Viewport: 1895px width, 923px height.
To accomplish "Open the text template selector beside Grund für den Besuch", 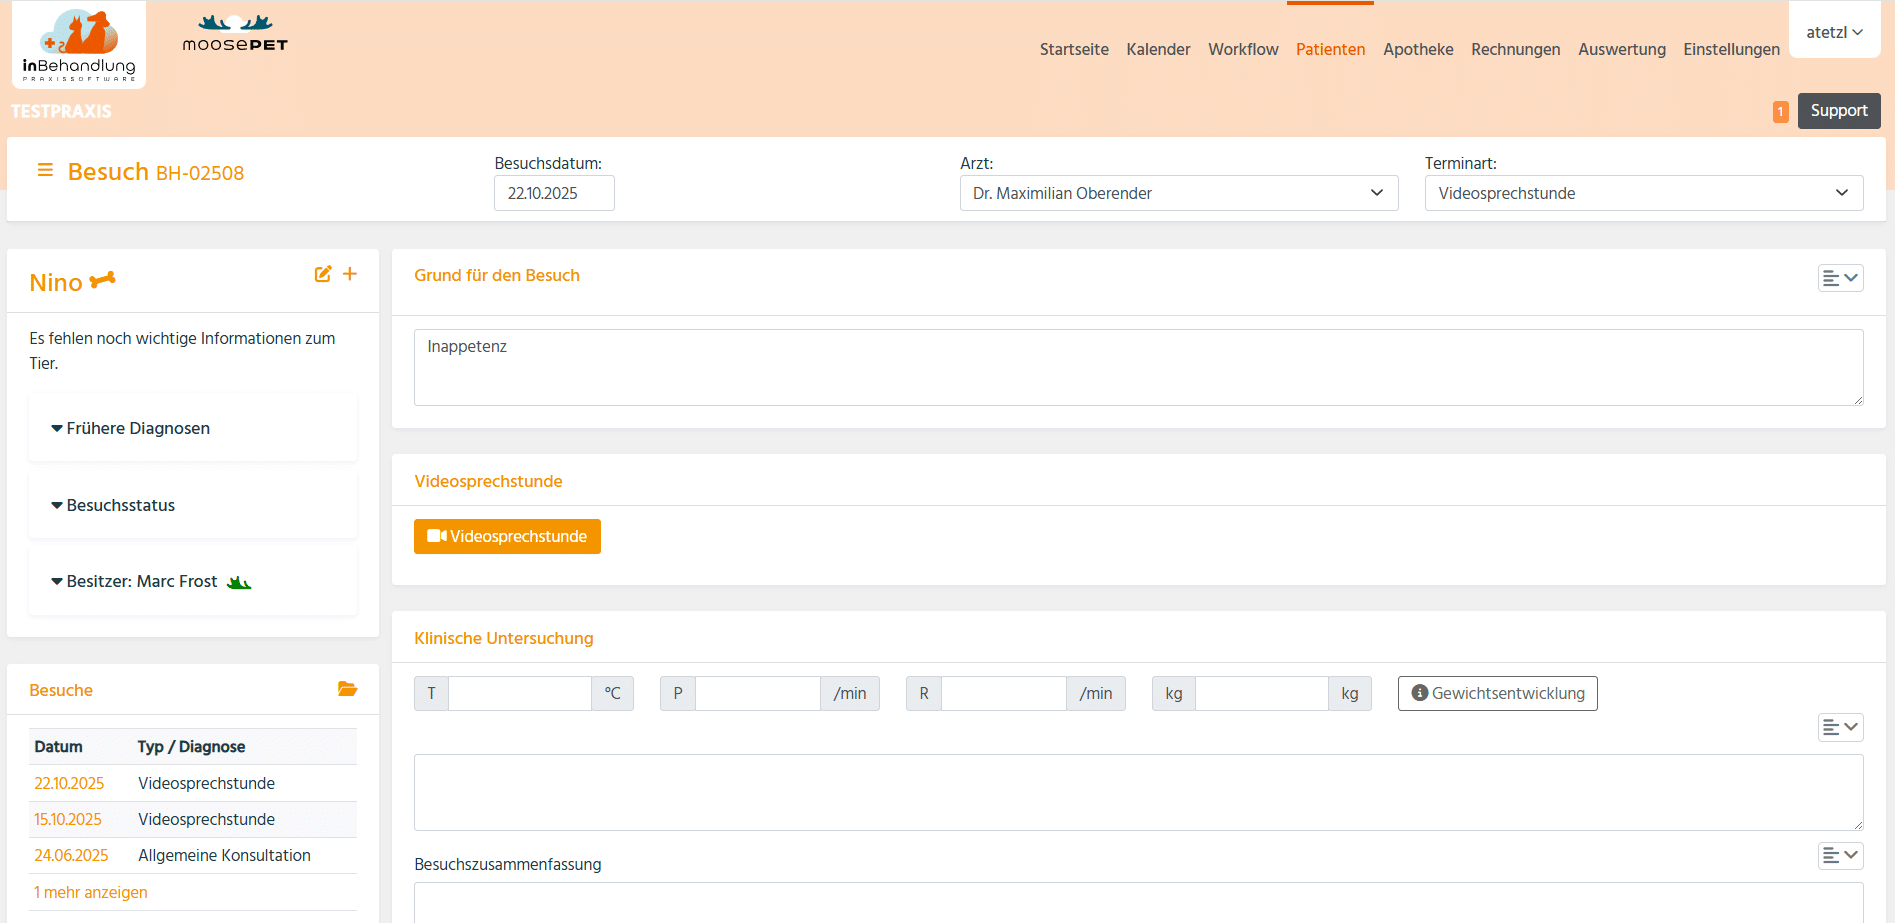I will click(x=1840, y=278).
